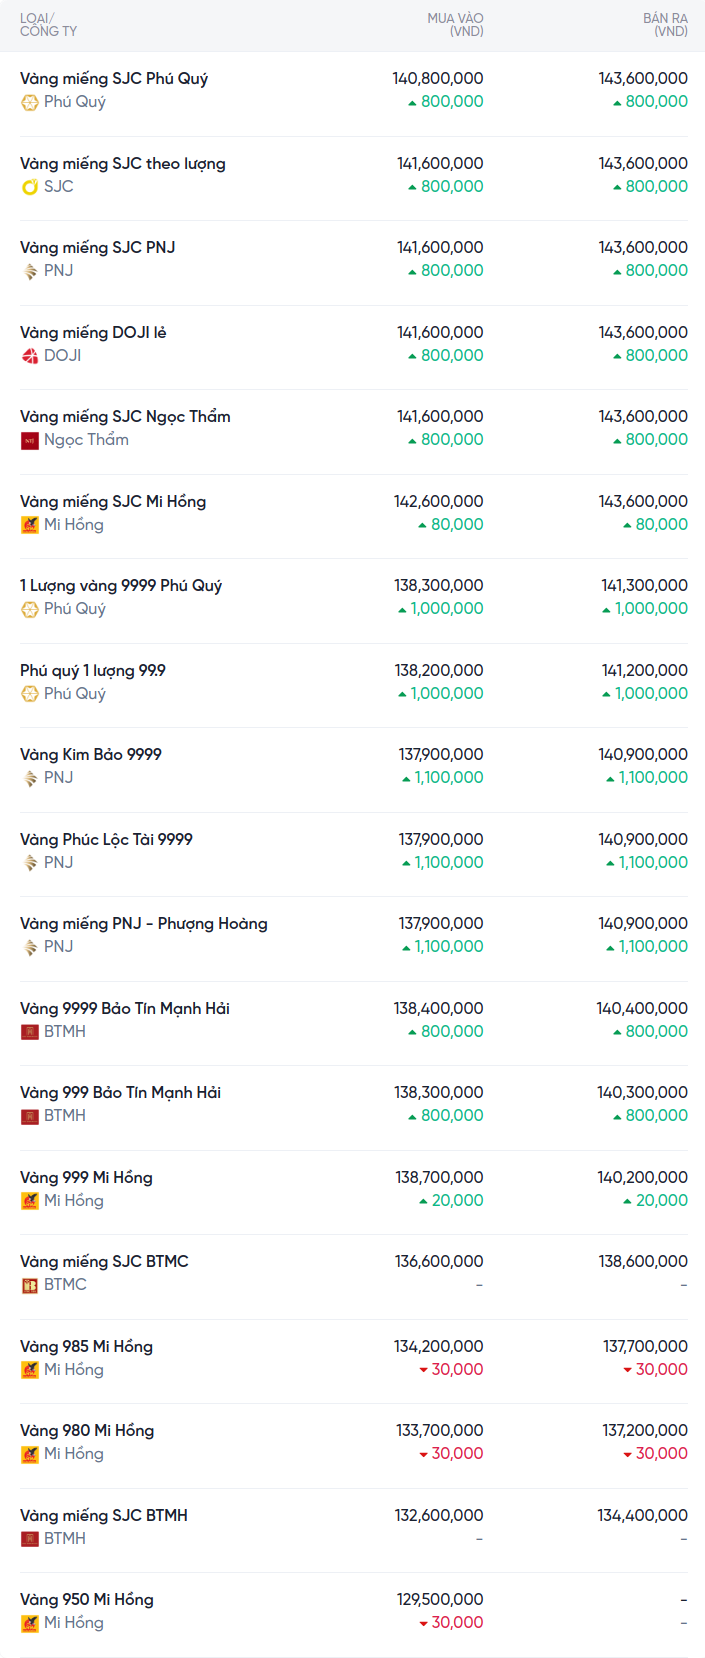The height and width of the screenshot is (1658, 705).
Task: Click PNJ logo under Vàng Kim Bảo 9999
Action: 30,778
